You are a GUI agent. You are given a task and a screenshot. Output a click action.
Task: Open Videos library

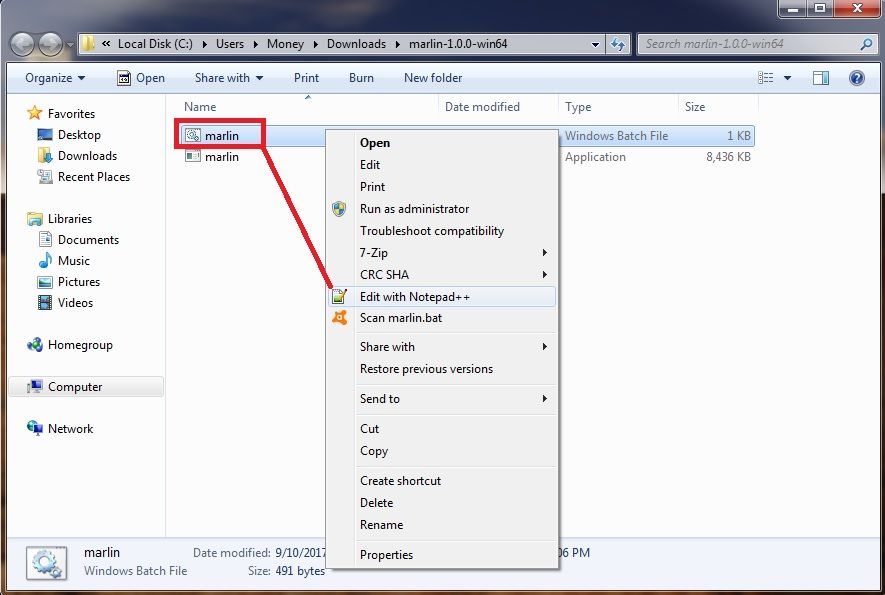click(65, 303)
